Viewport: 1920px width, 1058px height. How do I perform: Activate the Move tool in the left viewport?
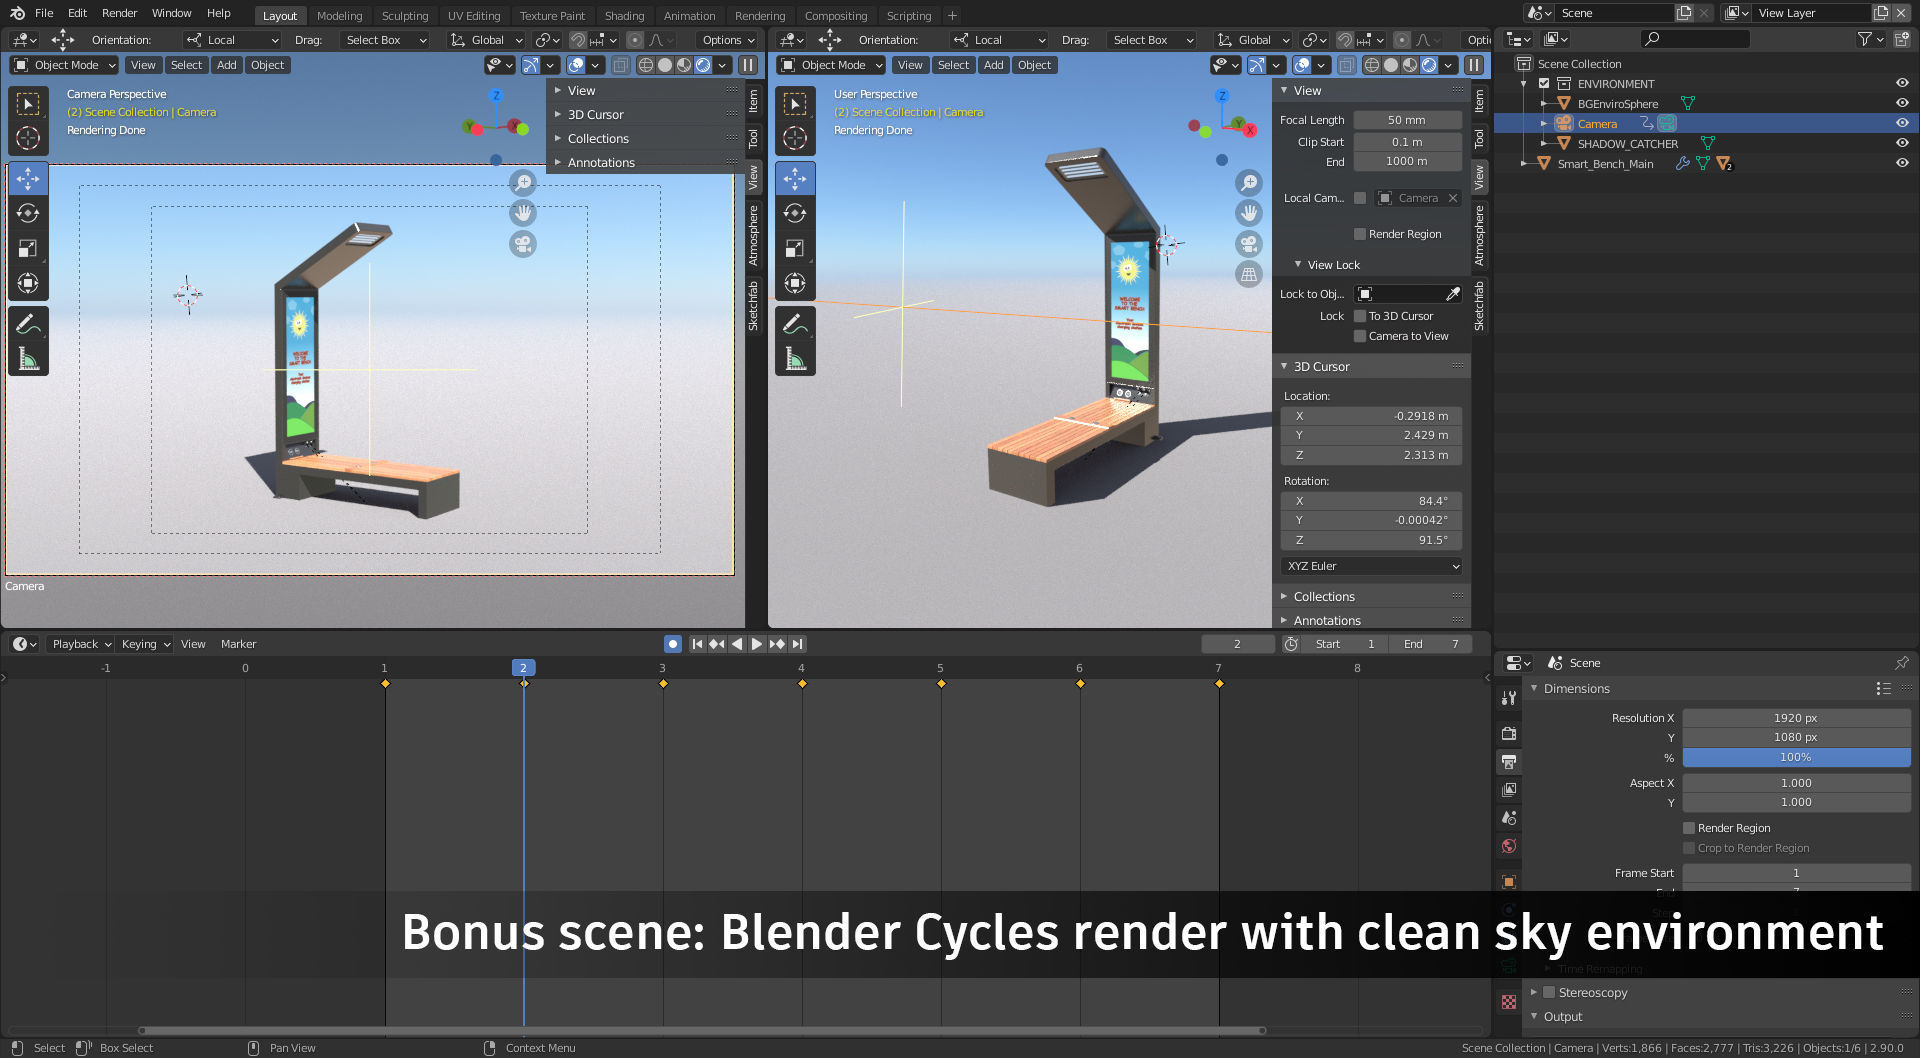pyautogui.click(x=28, y=179)
